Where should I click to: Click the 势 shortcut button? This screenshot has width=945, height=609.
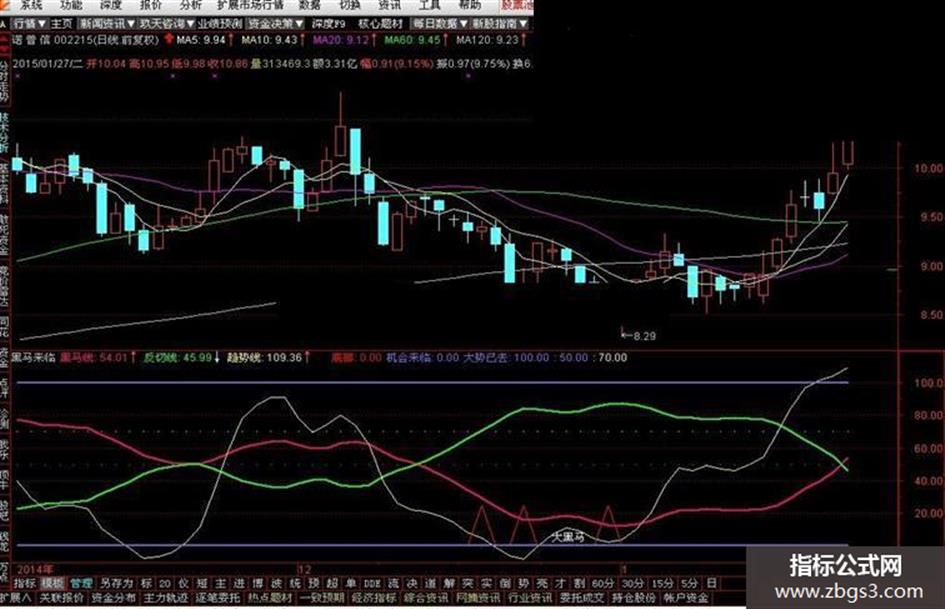click(x=524, y=583)
